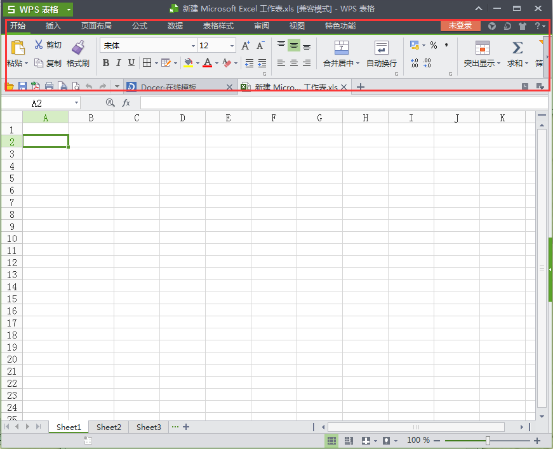Image resolution: width=553 pixels, height=449 pixels.
Task: Click the insert function fx icon
Action: (126, 103)
